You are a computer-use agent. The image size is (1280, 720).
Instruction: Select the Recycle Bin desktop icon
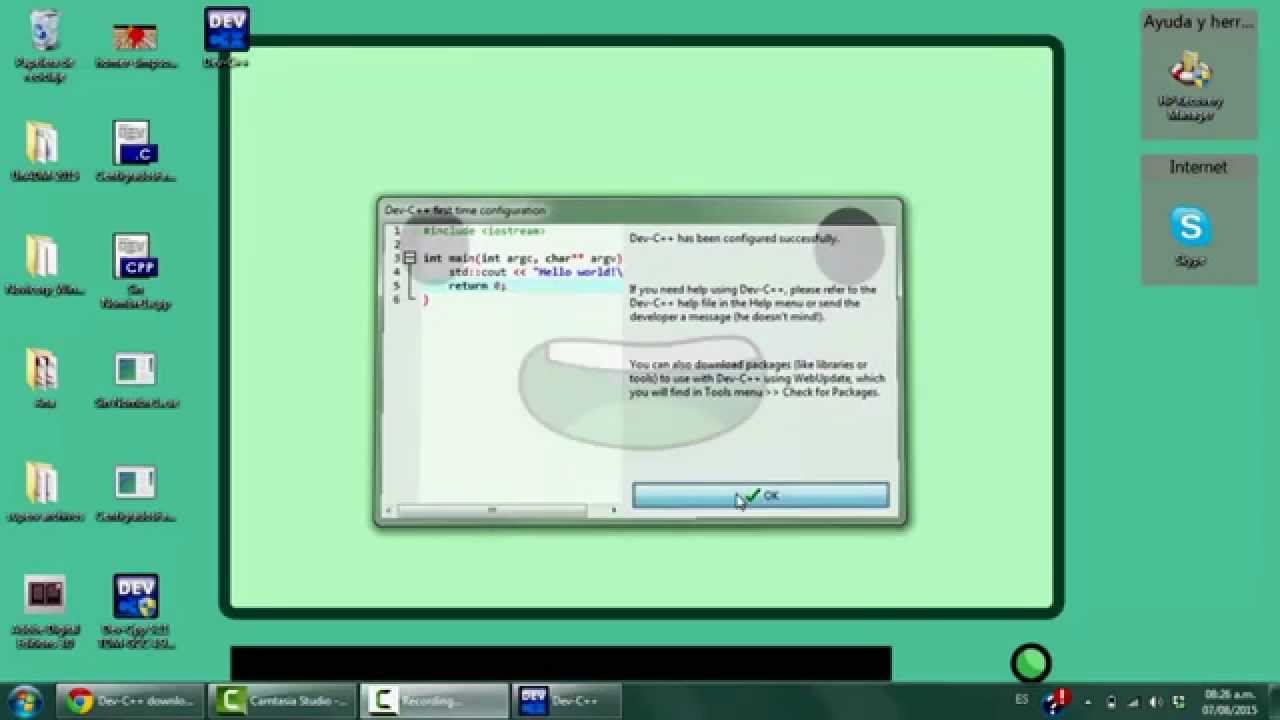(44, 44)
